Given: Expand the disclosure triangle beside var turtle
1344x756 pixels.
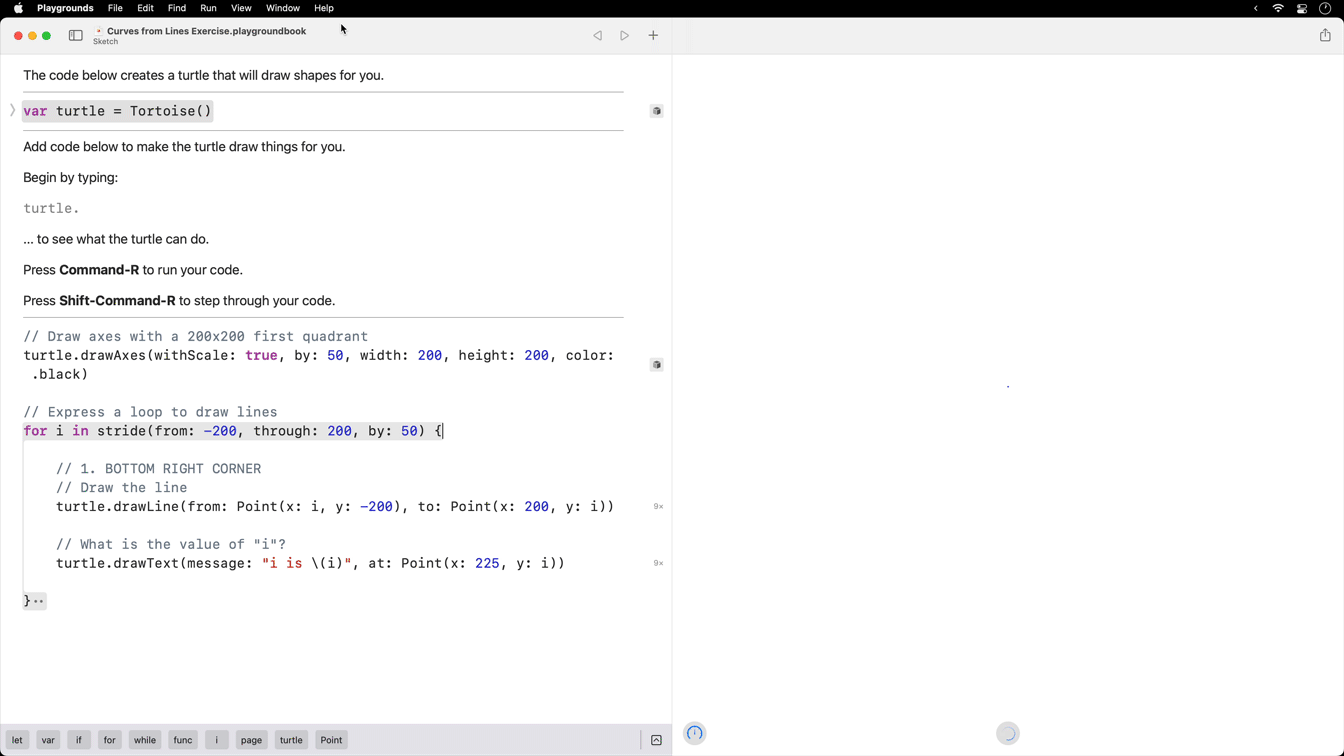Looking at the screenshot, I should pyautogui.click(x=12, y=110).
